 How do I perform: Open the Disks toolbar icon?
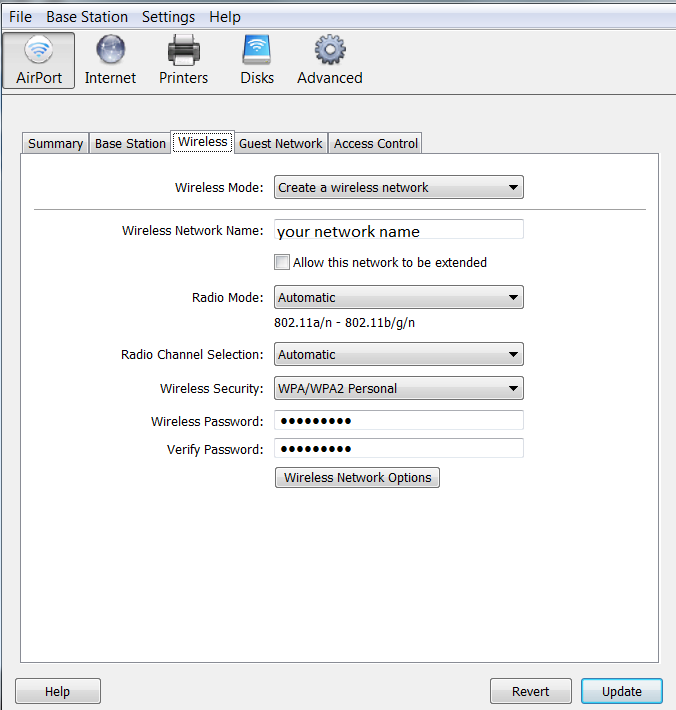(257, 60)
